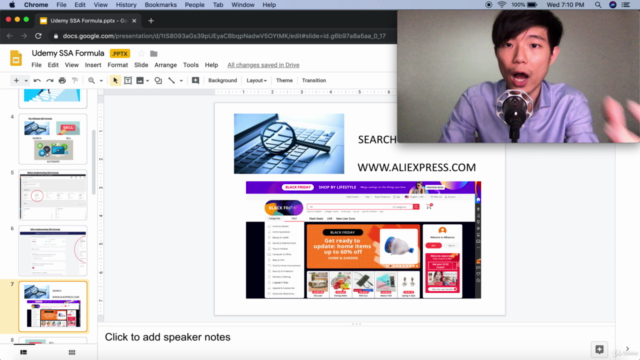Open the History menu in menu bar
The image size is (640, 360).
(126, 5)
